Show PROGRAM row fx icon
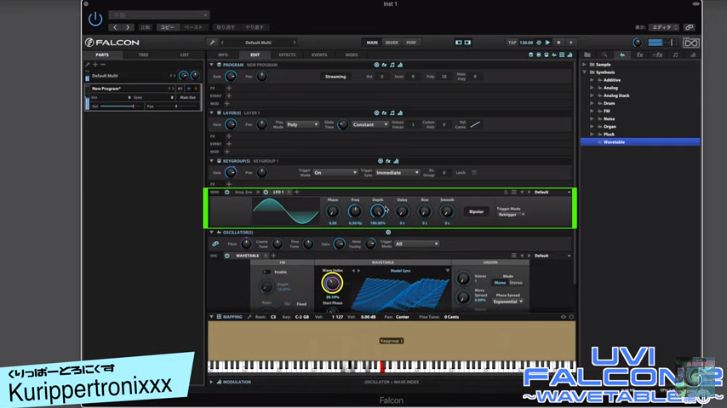This screenshot has height=408, width=727. tap(384, 65)
